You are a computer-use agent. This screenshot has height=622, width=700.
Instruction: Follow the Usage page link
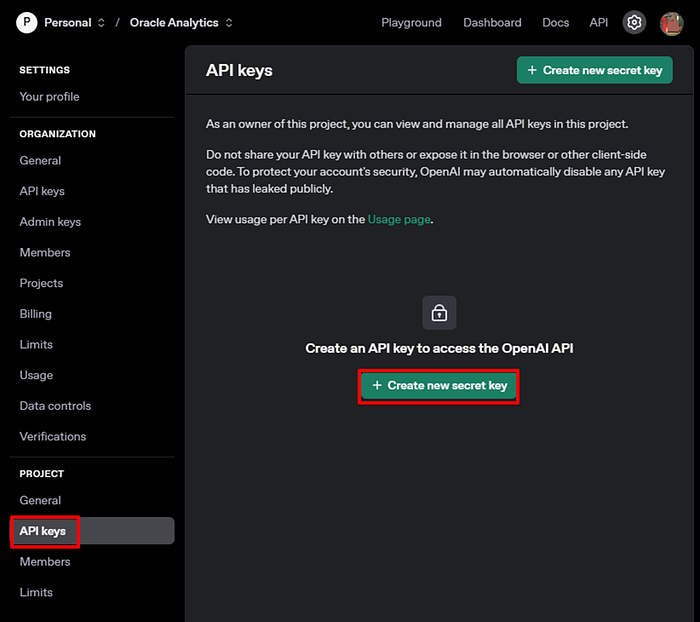[x=399, y=219]
